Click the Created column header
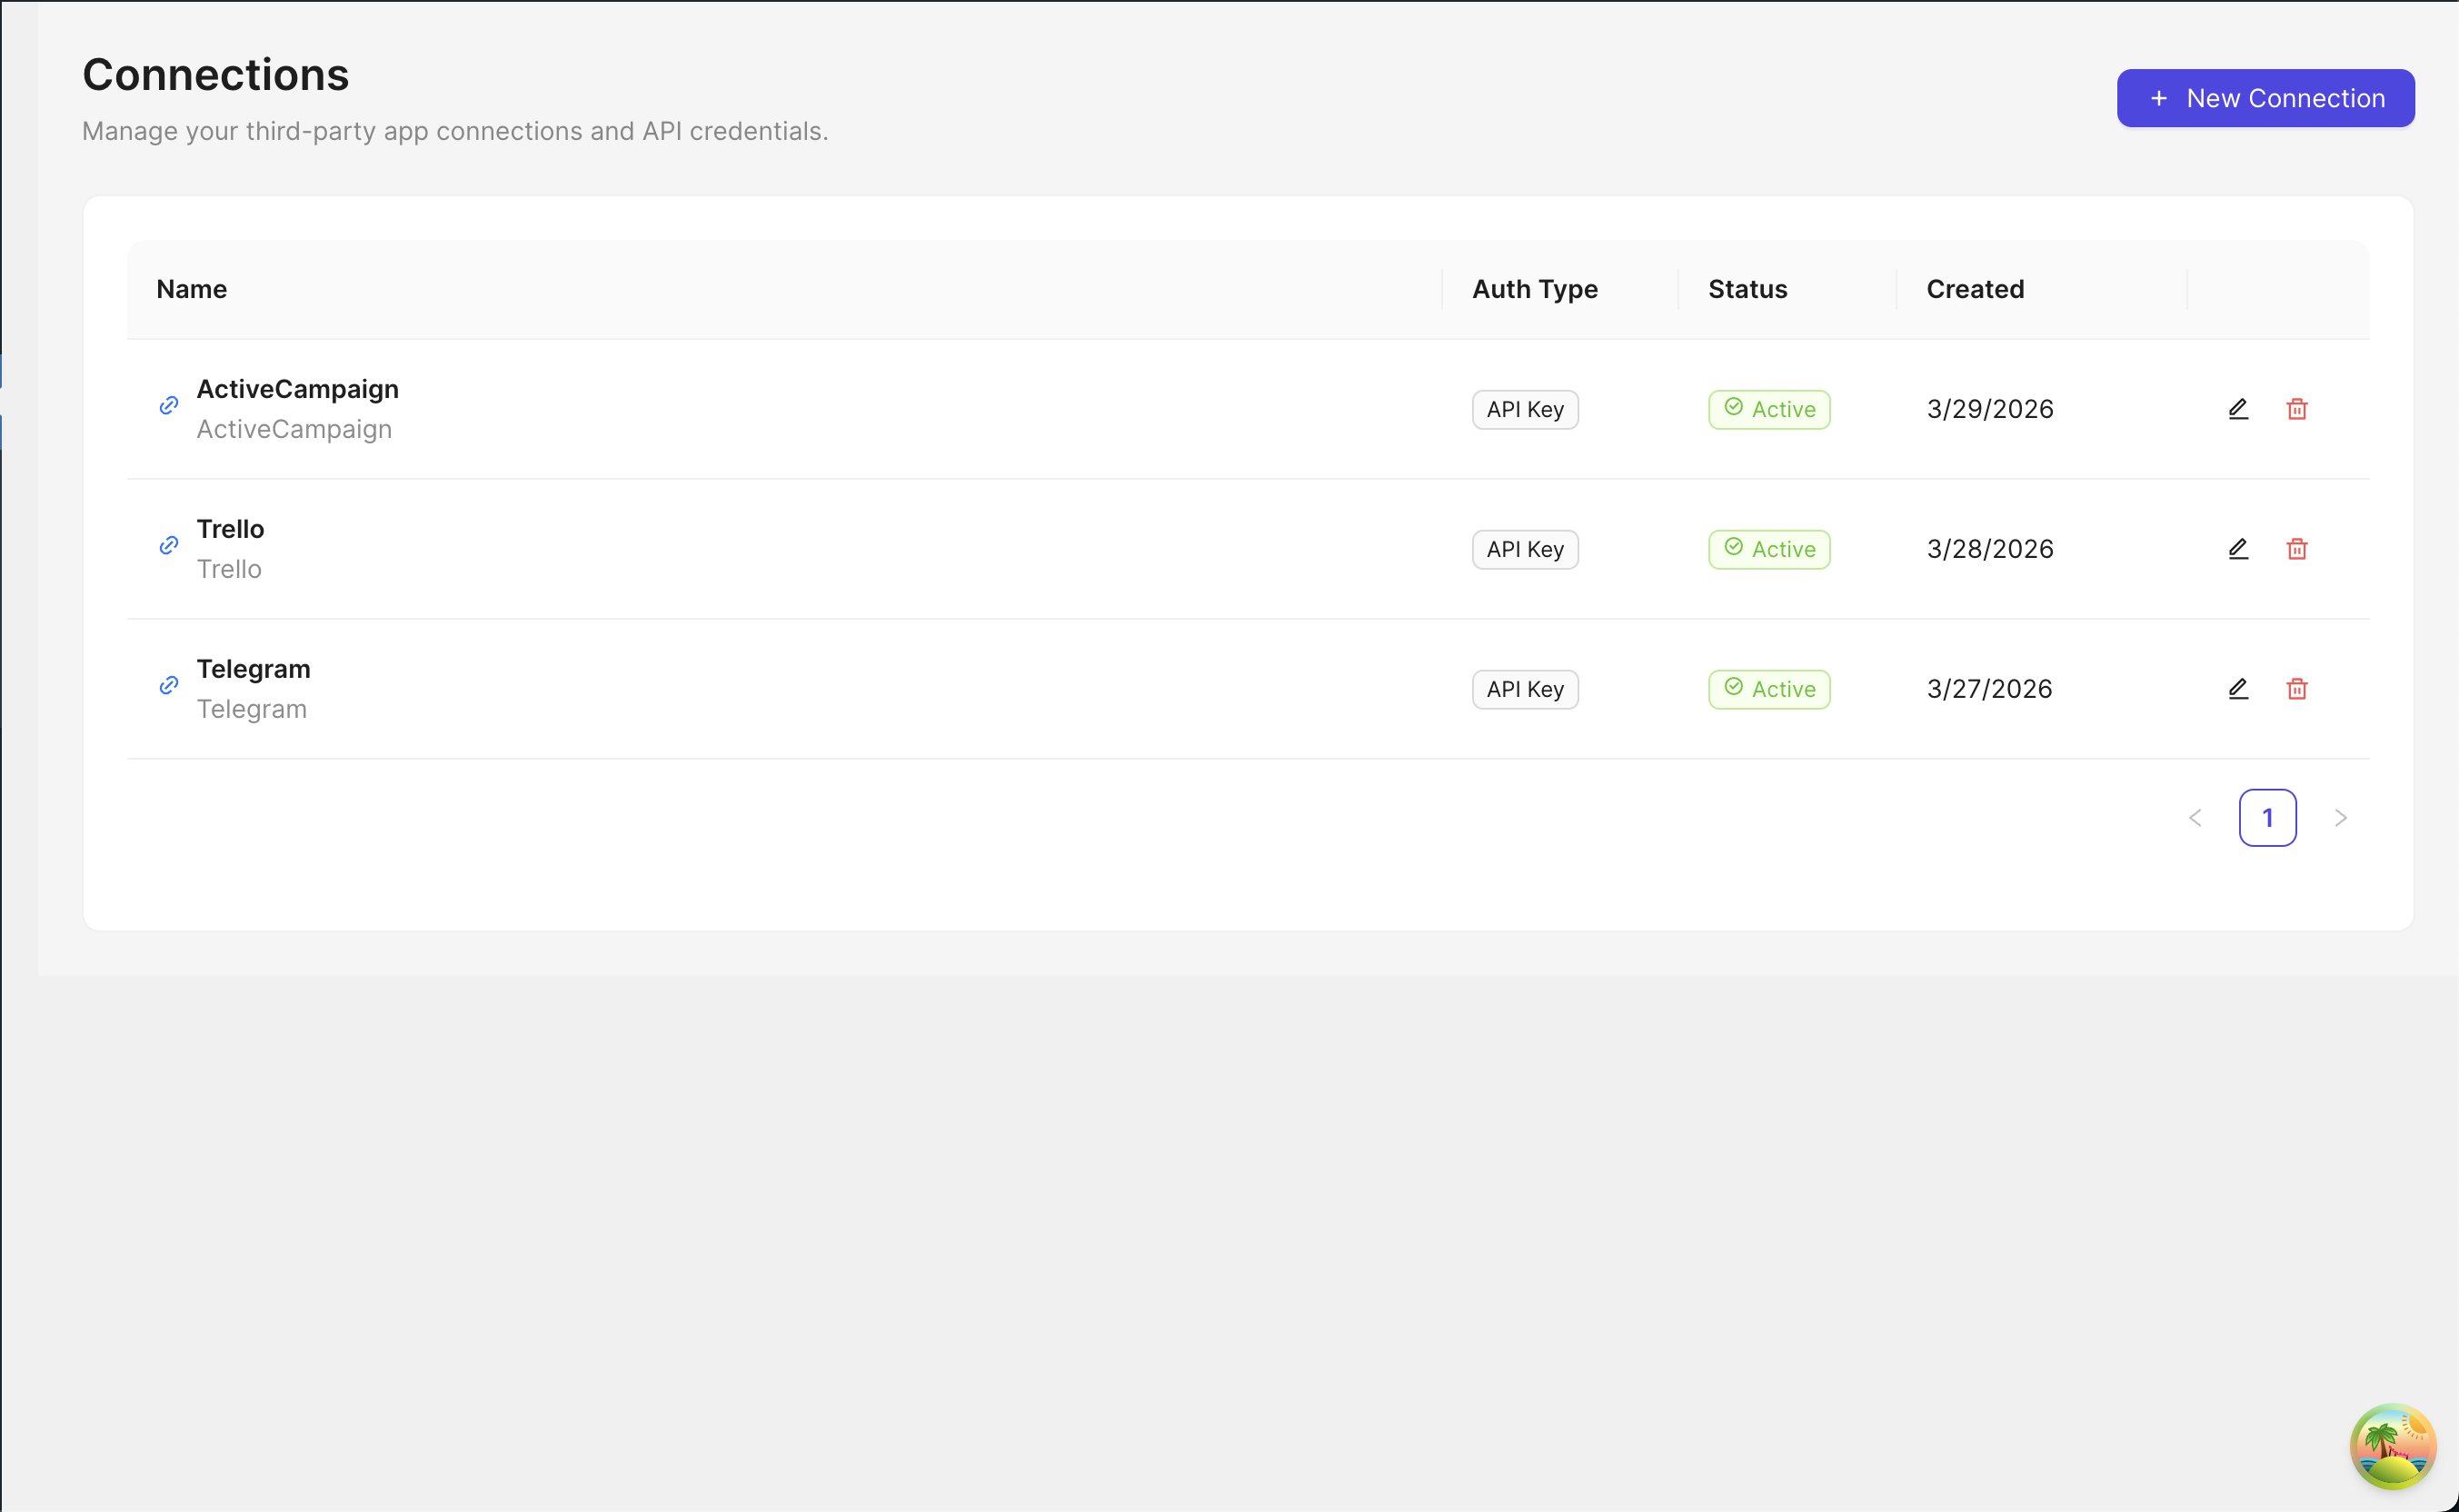Screen dimensions: 2459x1512 [x=1975, y=289]
